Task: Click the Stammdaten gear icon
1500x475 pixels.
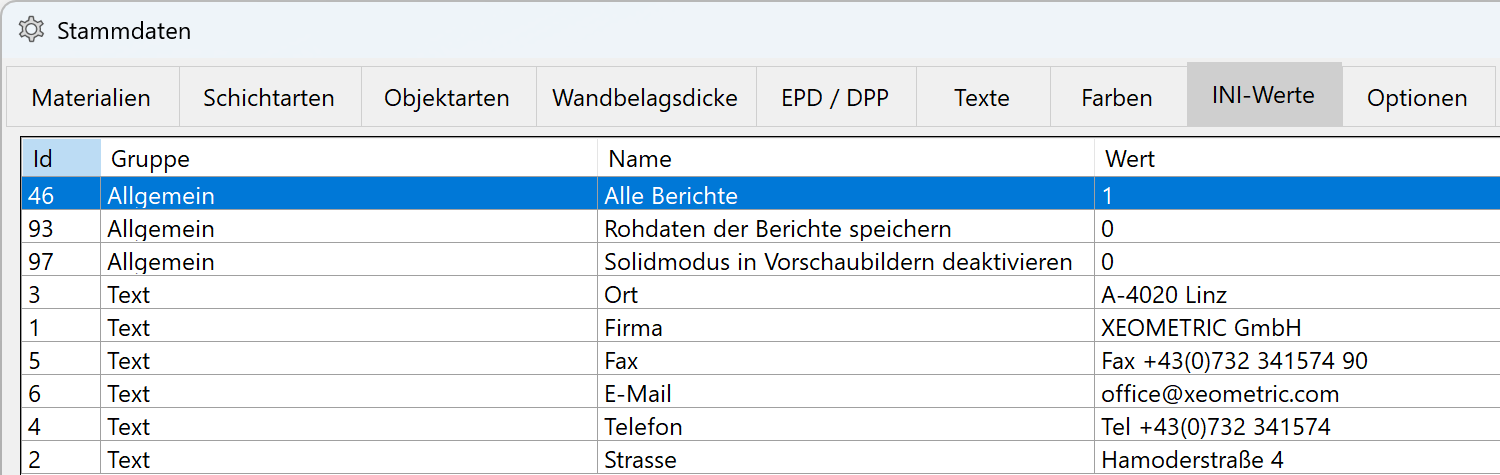Action: click(x=31, y=30)
